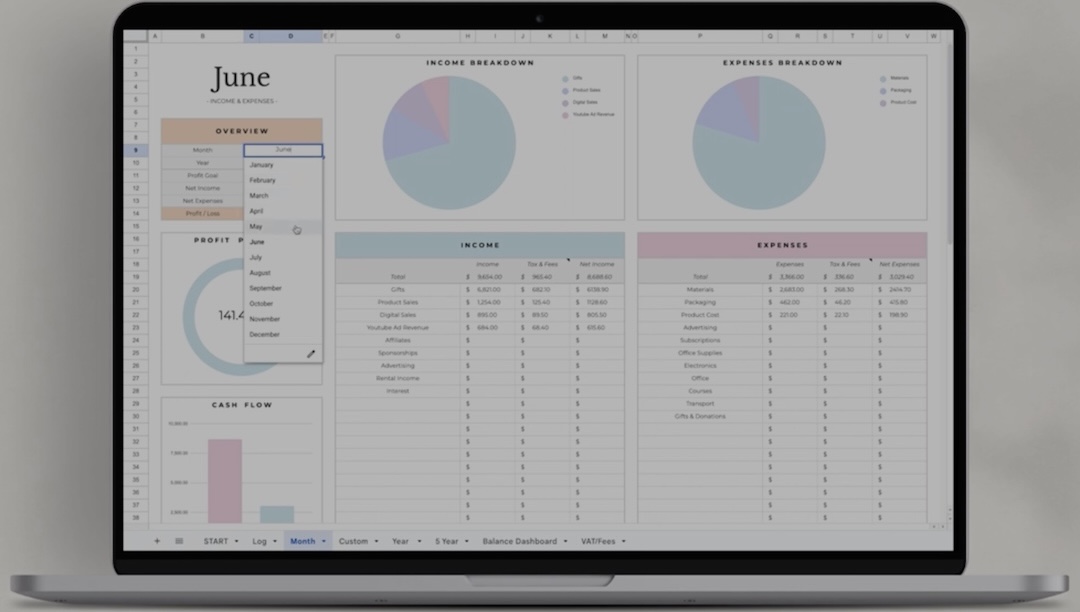The image size is (1080, 612).
Task: Open the Log sheet tab
Action: [259, 541]
